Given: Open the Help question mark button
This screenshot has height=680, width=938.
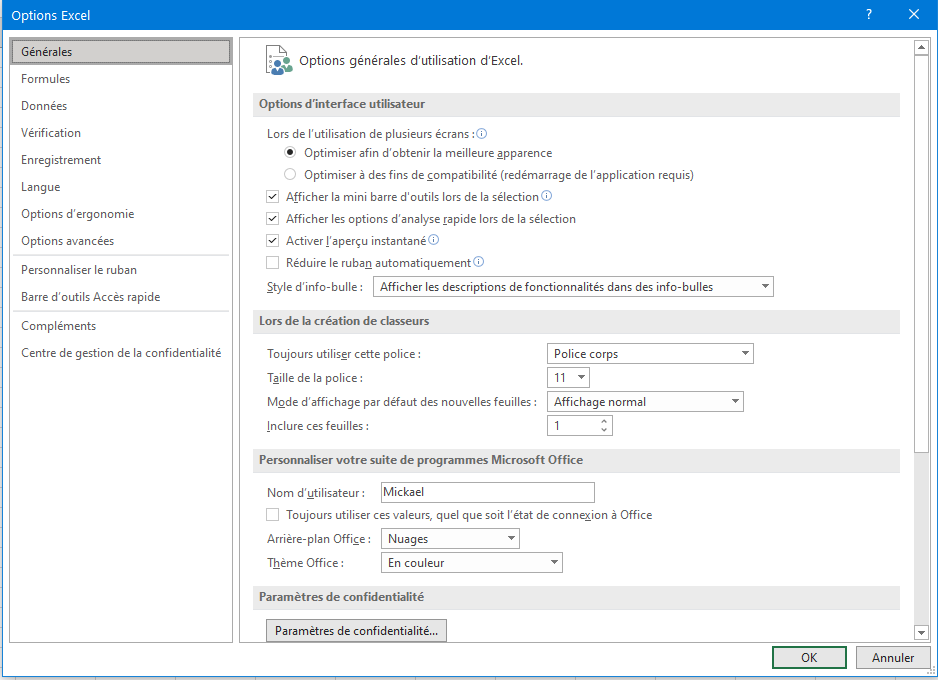Looking at the screenshot, I should [x=869, y=14].
